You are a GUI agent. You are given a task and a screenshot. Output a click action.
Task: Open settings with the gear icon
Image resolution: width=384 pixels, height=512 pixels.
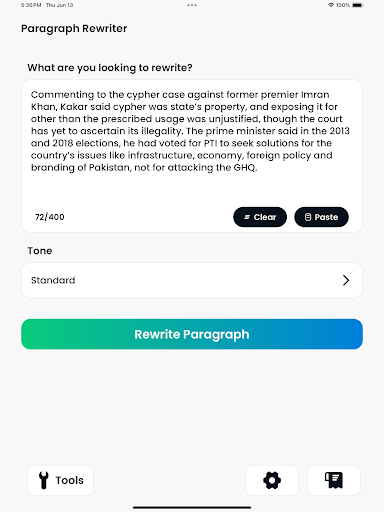272,480
